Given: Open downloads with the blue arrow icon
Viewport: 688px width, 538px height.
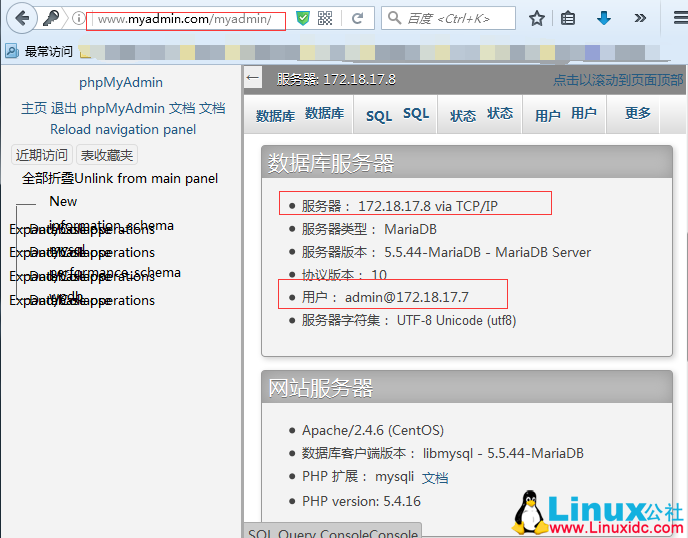Looking at the screenshot, I should [604, 18].
